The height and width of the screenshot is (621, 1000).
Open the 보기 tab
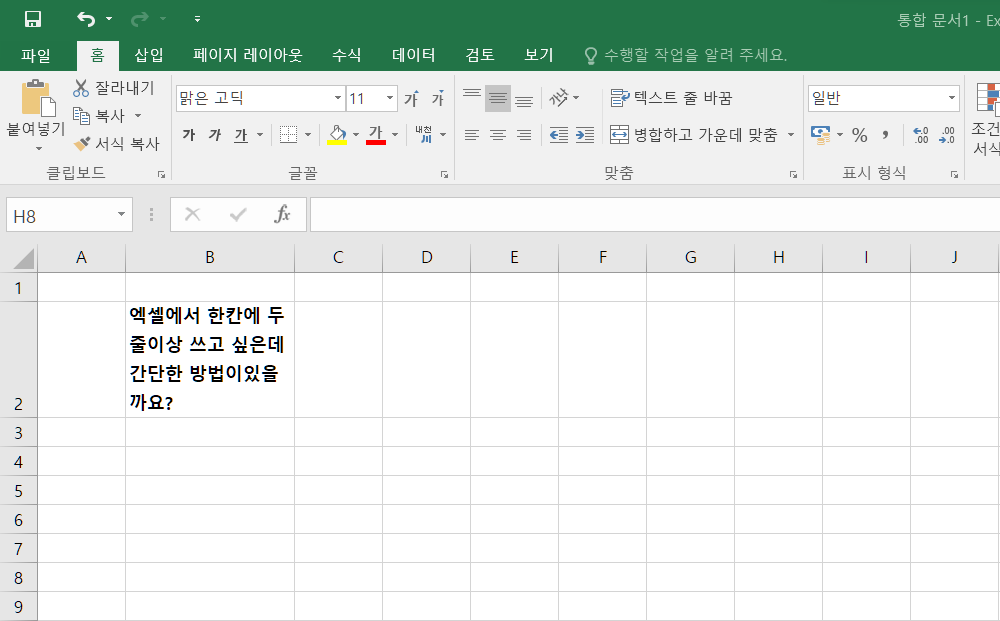pos(539,55)
